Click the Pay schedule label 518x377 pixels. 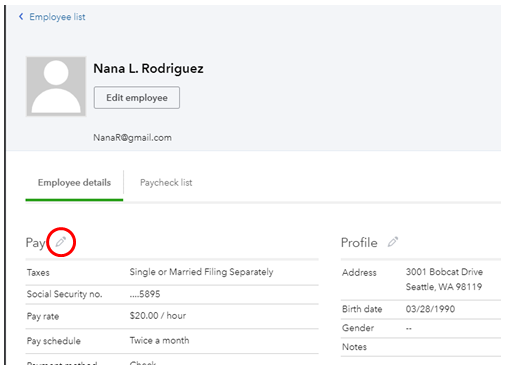tap(54, 341)
